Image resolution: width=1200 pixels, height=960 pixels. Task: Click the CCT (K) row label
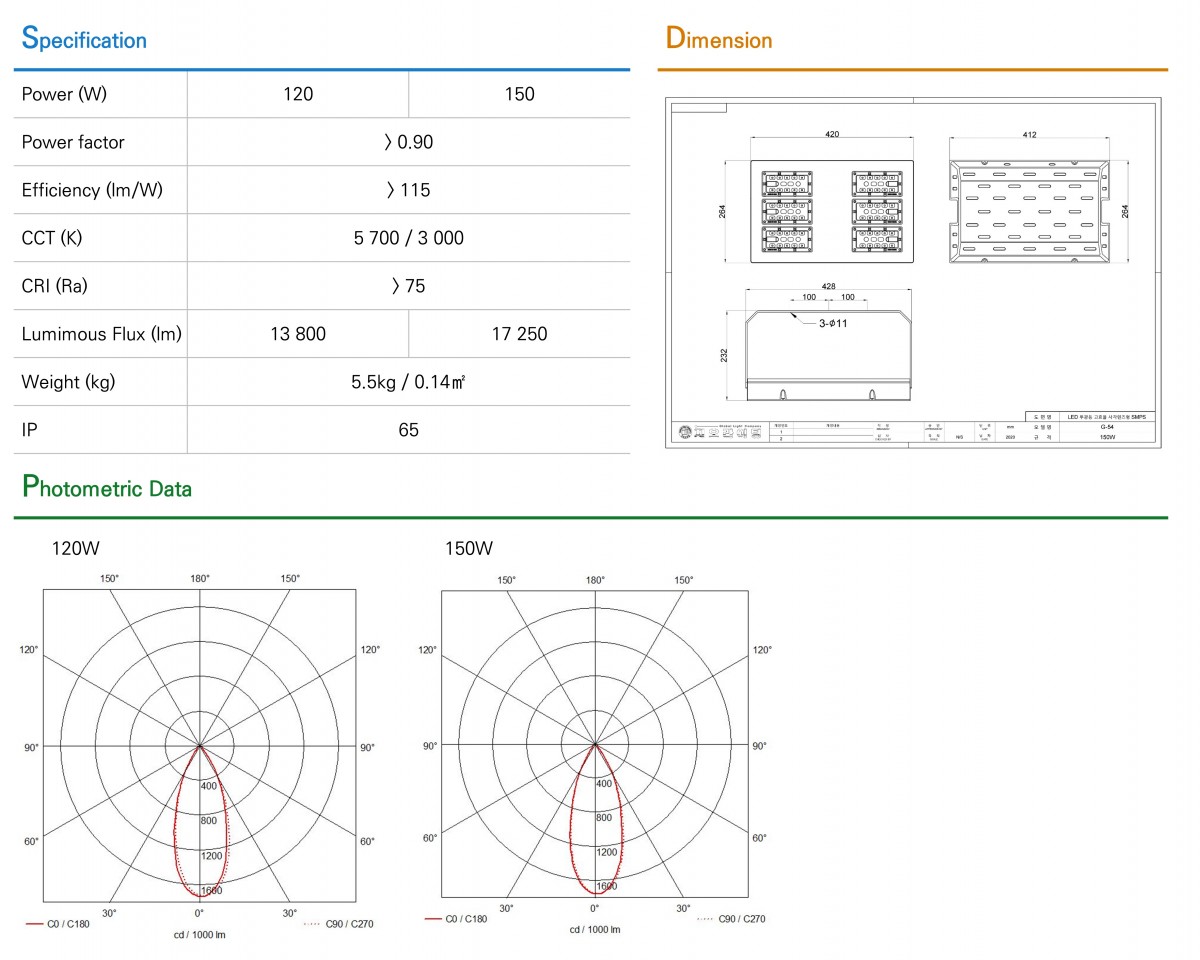click(52, 238)
